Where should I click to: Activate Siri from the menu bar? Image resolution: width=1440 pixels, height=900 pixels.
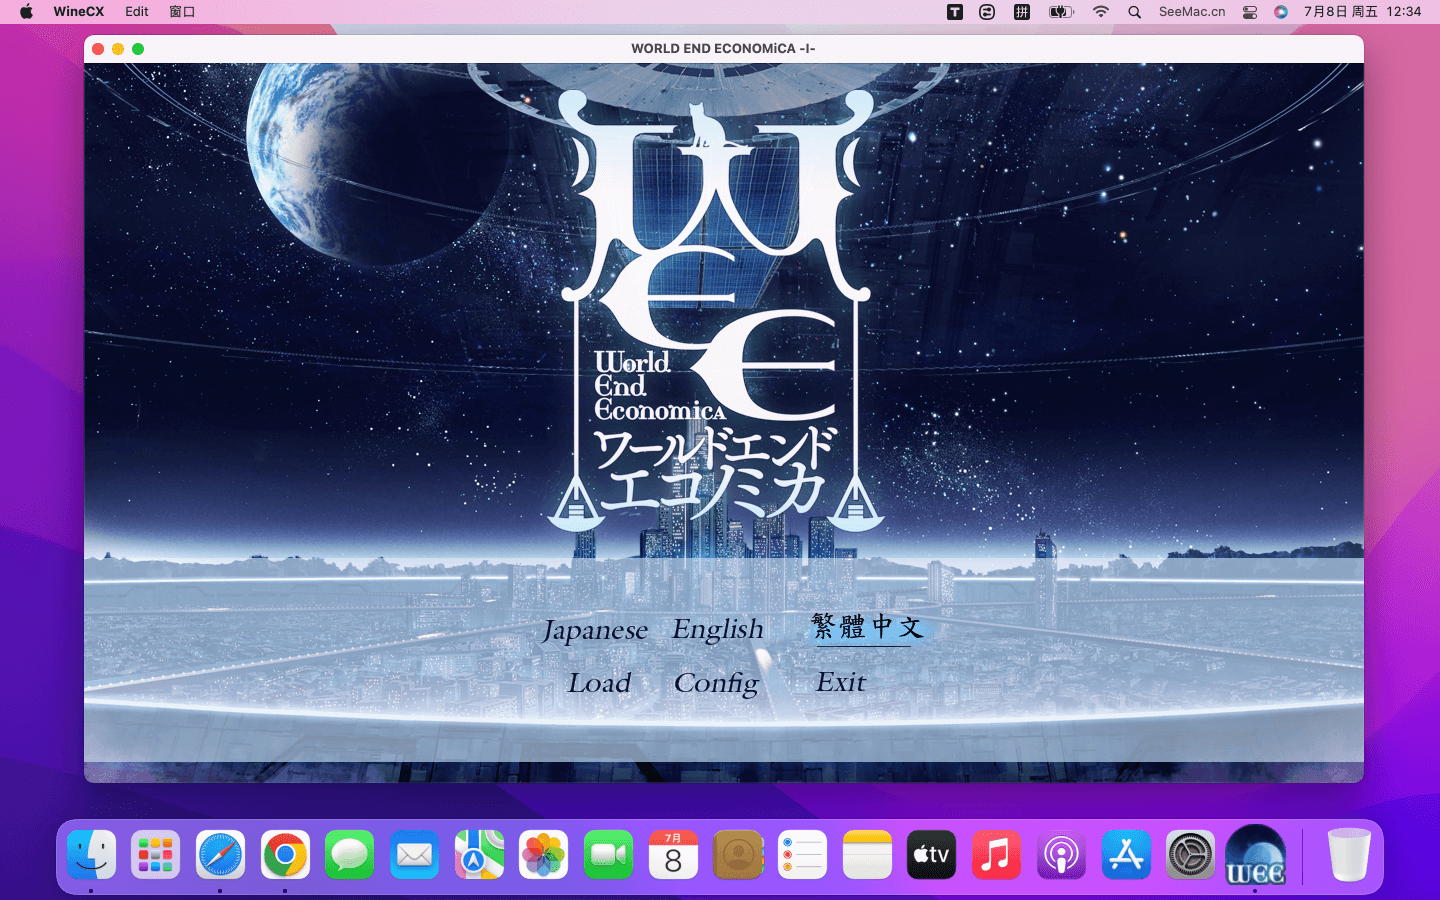(1281, 12)
